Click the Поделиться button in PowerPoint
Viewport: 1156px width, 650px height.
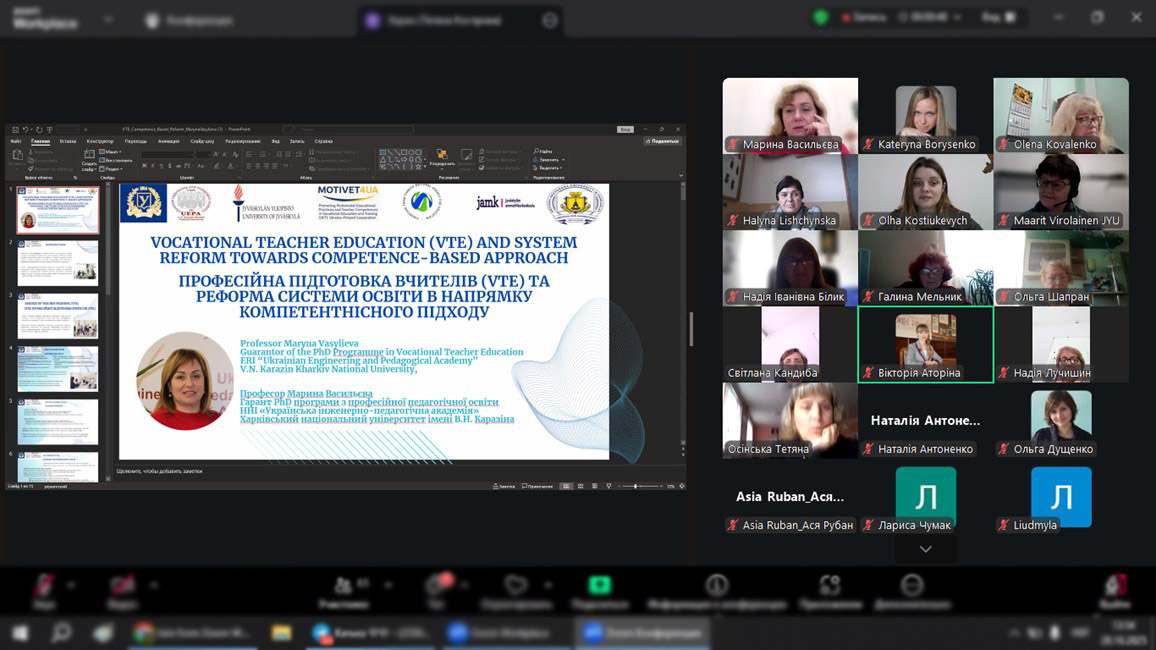tap(662, 141)
